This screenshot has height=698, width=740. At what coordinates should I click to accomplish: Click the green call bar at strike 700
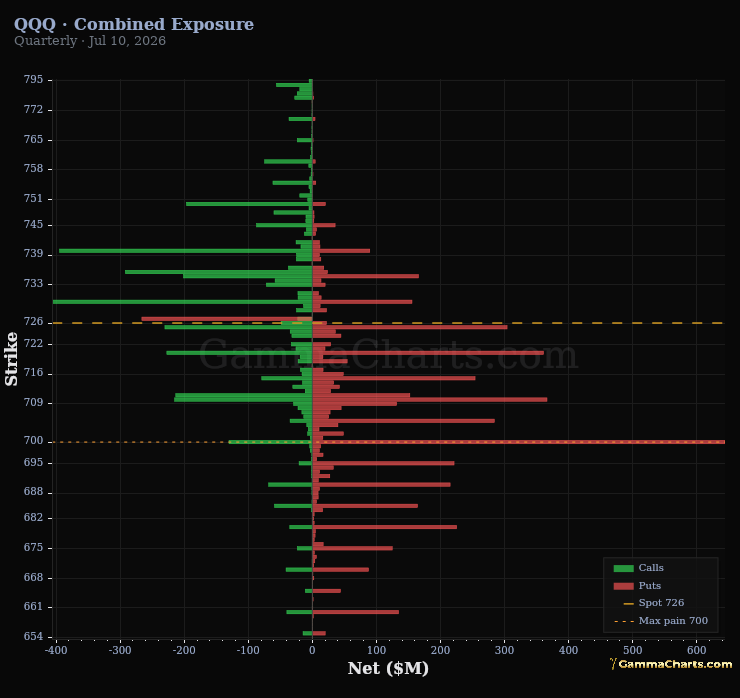(x=270, y=442)
